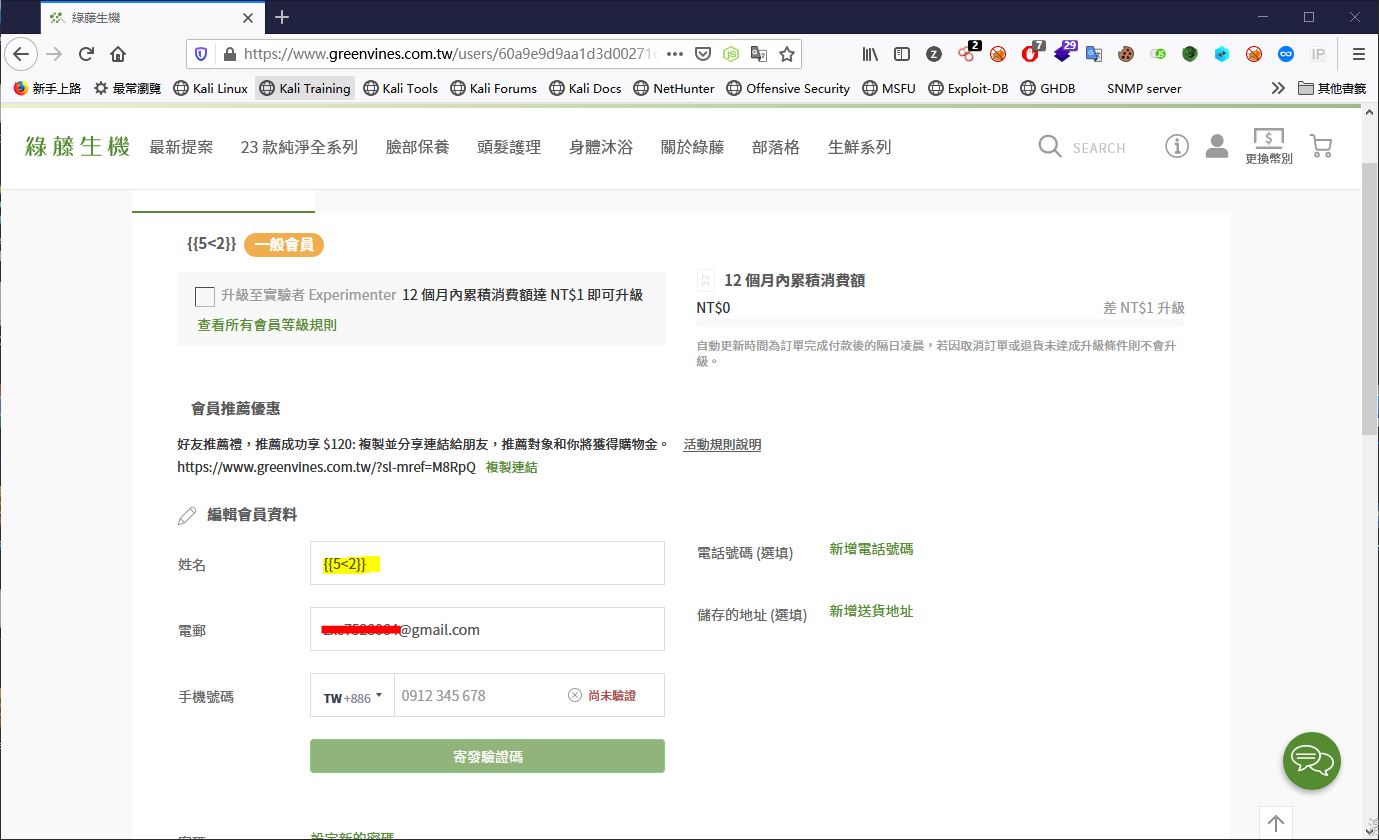Open the 最新提案 menu
1379x840 pixels.
181,147
